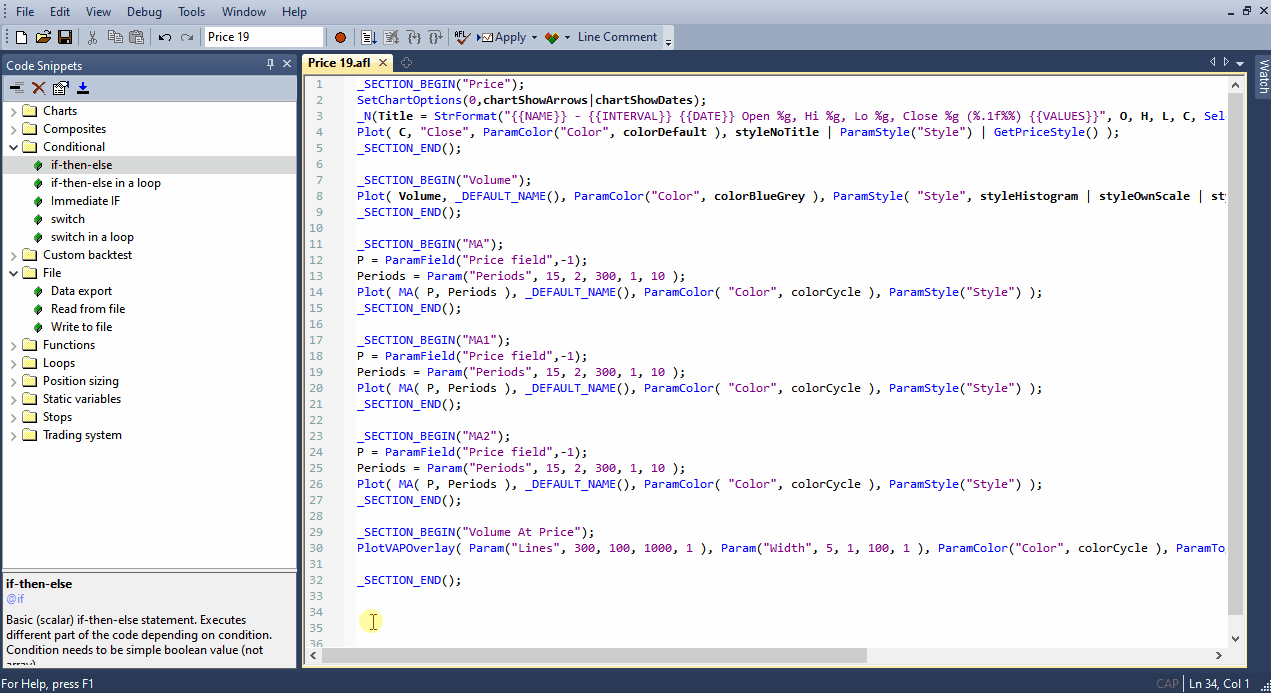Expand the Stops folder
1271x693 pixels.
13,417
